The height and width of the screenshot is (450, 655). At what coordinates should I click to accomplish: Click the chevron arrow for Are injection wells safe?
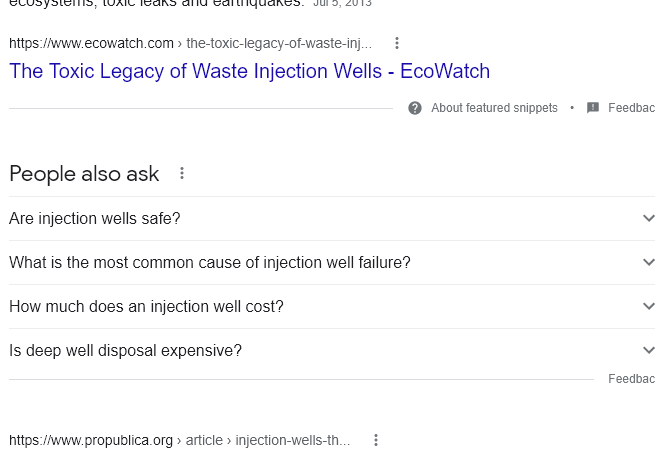coord(649,218)
